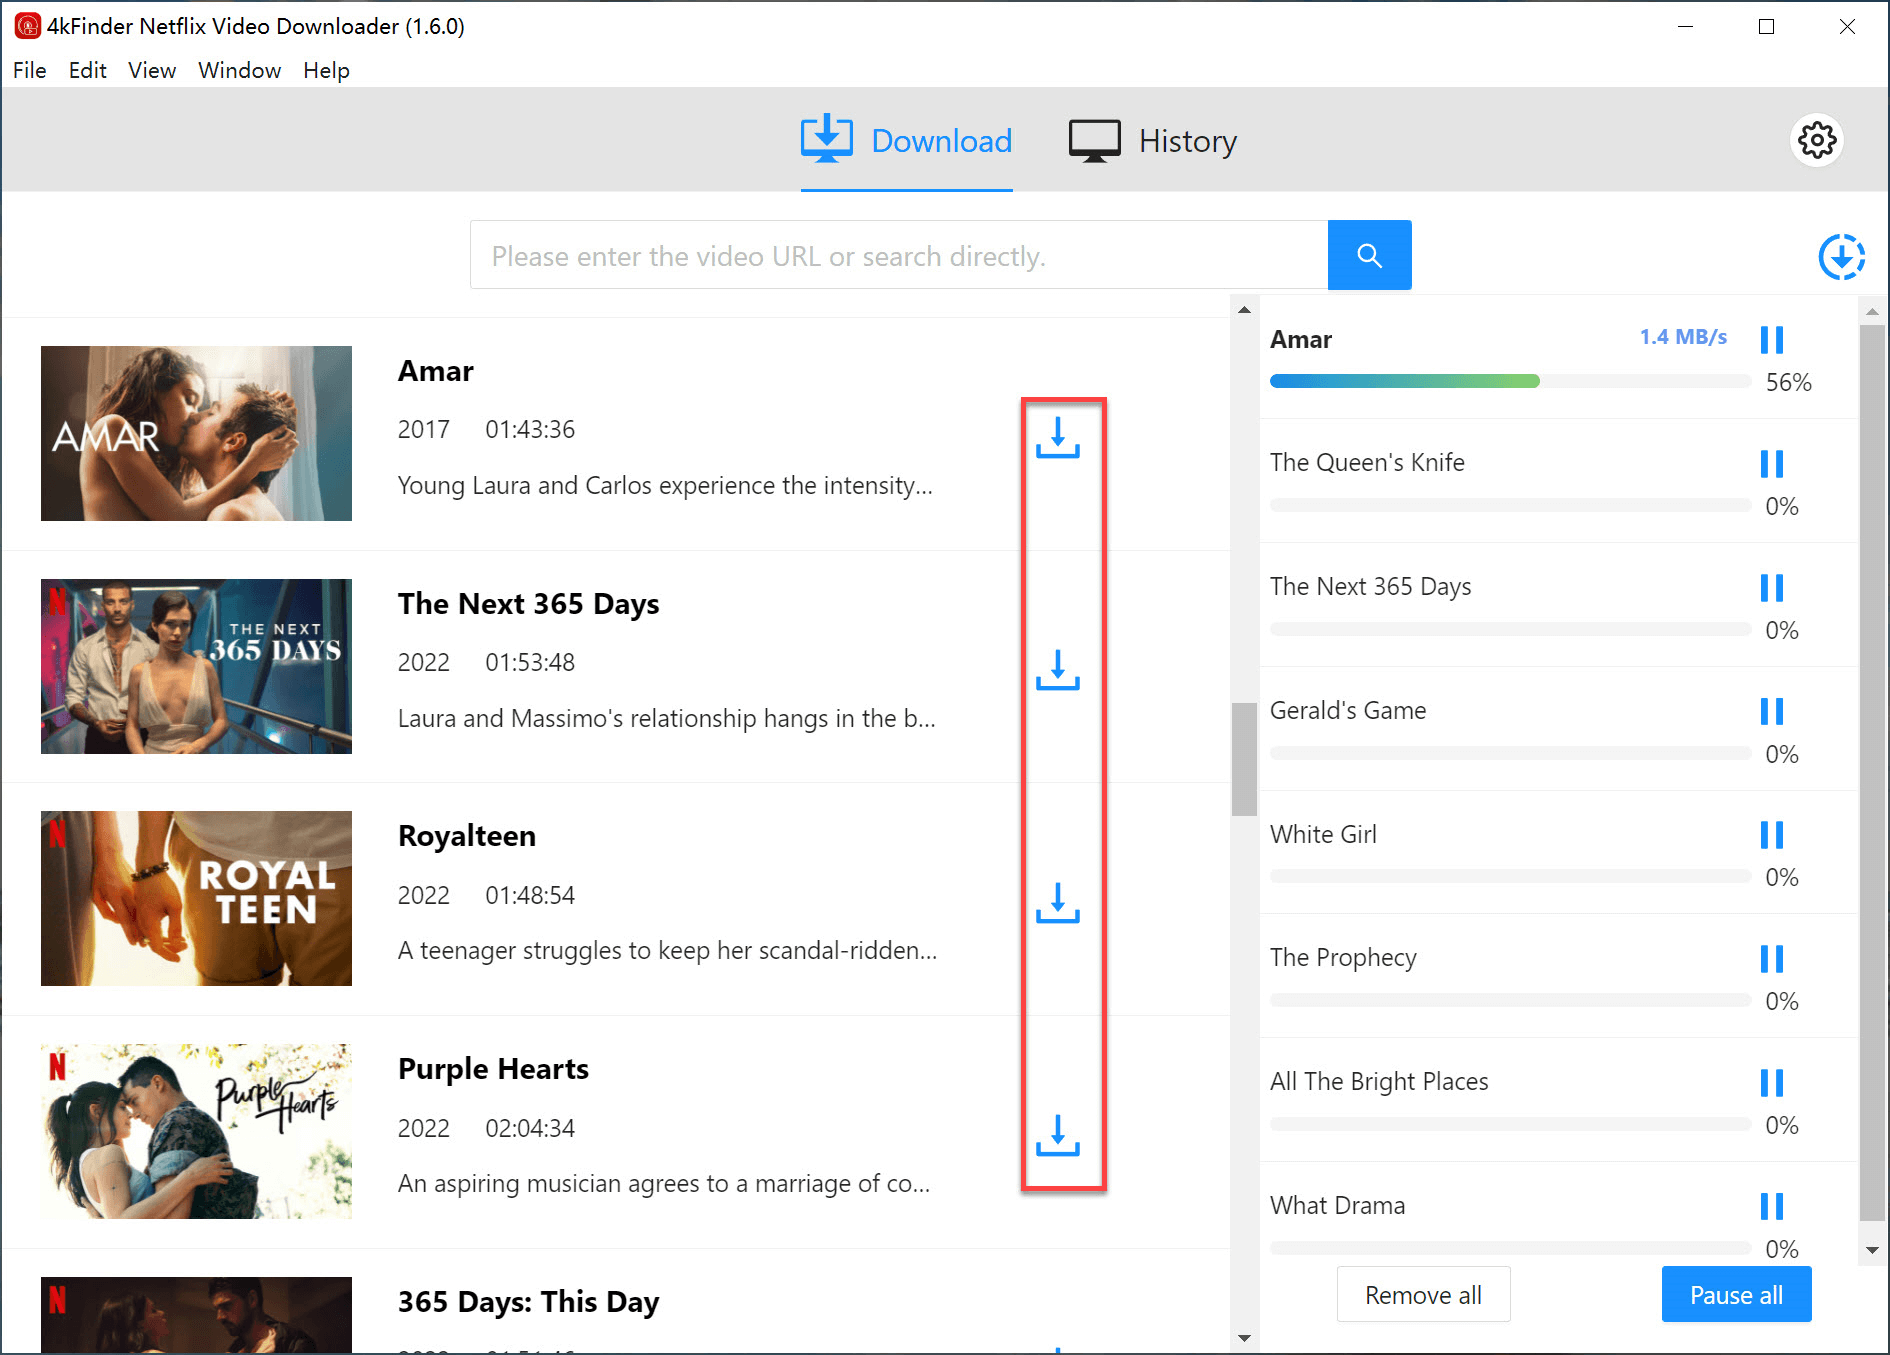This screenshot has width=1890, height=1355.
Task: Click the results list scrollbar thumb
Action: [1244, 760]
